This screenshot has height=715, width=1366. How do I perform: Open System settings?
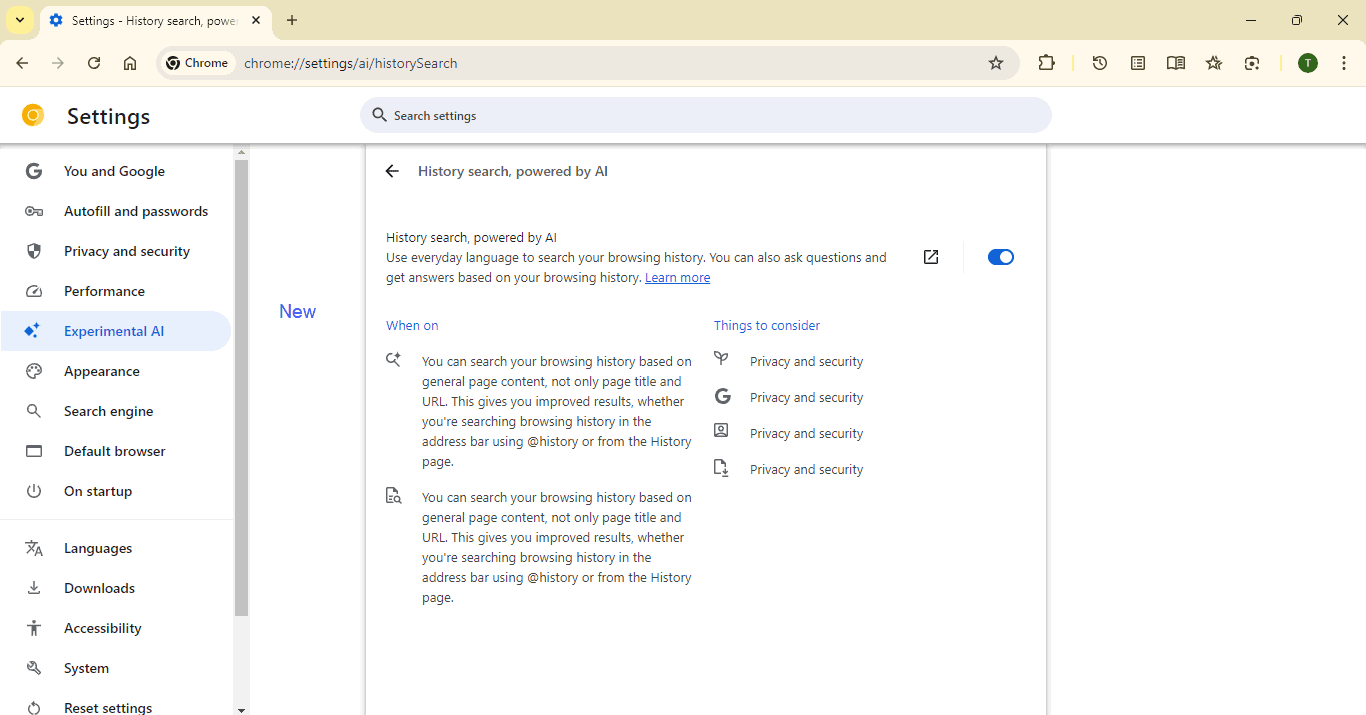(116, 668)
